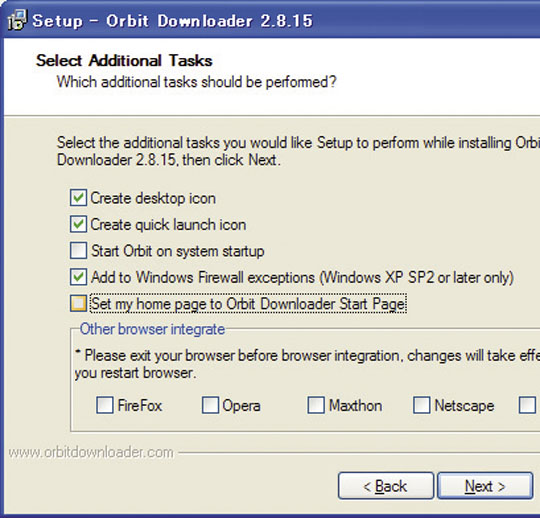Click 'Which additional tasks should be performed?' text
This screenshot has width=540, height=518.
coord(197,82)
